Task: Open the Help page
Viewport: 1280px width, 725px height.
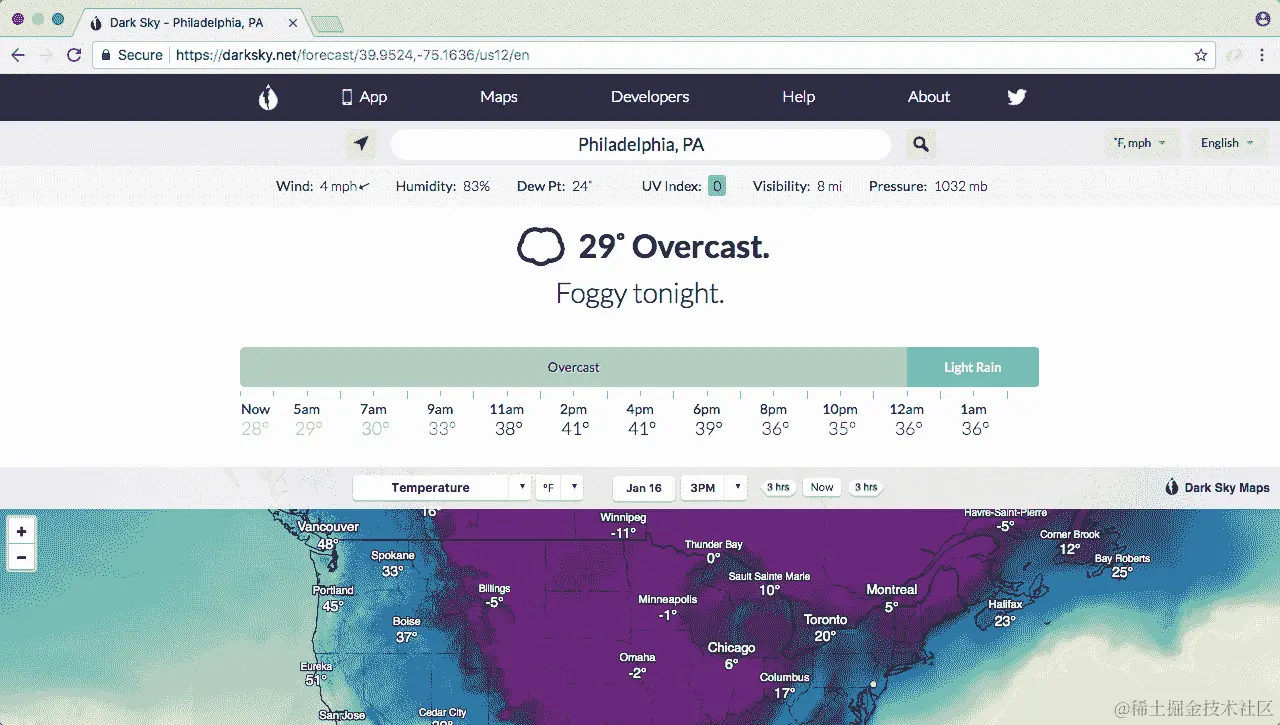Action: coord(798,97)
